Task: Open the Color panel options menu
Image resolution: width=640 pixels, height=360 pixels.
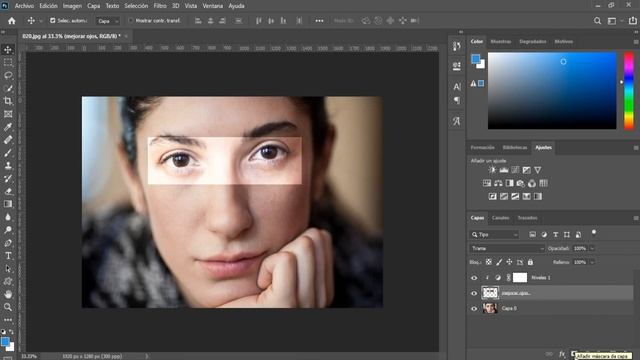Action: [x=636, y=42]
